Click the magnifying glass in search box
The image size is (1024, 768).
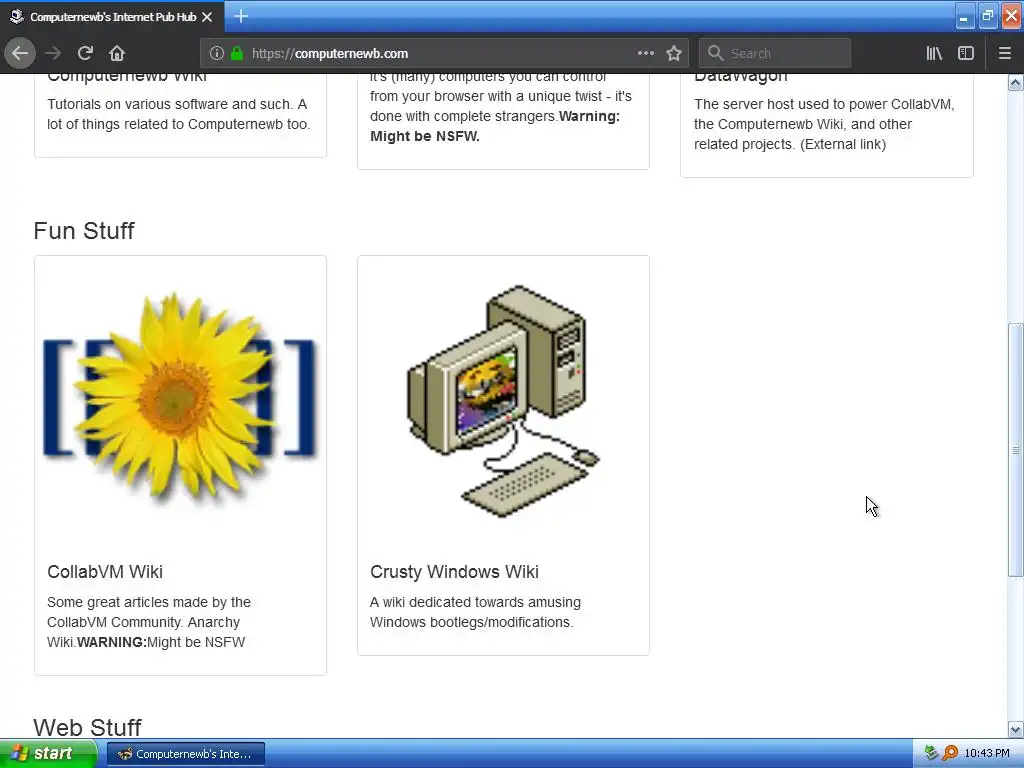pyautogui.click(x=716, y=54)
